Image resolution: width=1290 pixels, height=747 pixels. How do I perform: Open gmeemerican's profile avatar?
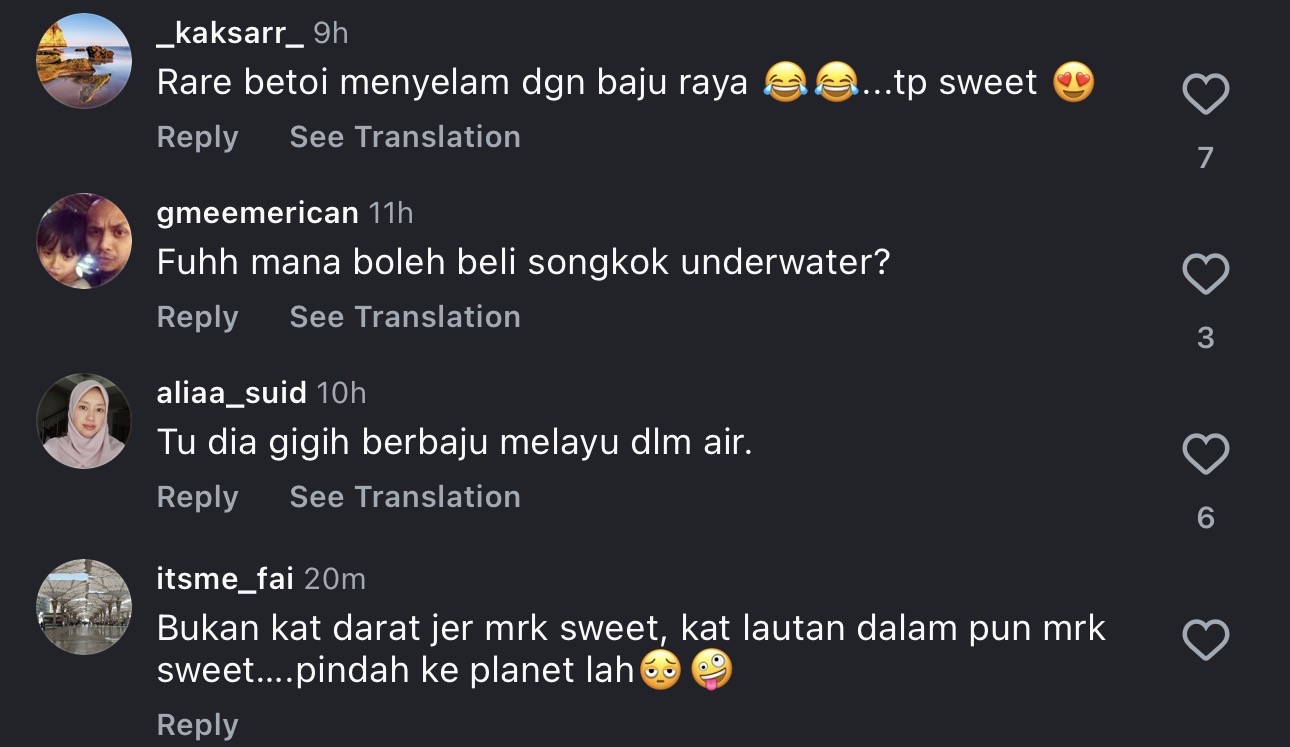tap(84, 241)
